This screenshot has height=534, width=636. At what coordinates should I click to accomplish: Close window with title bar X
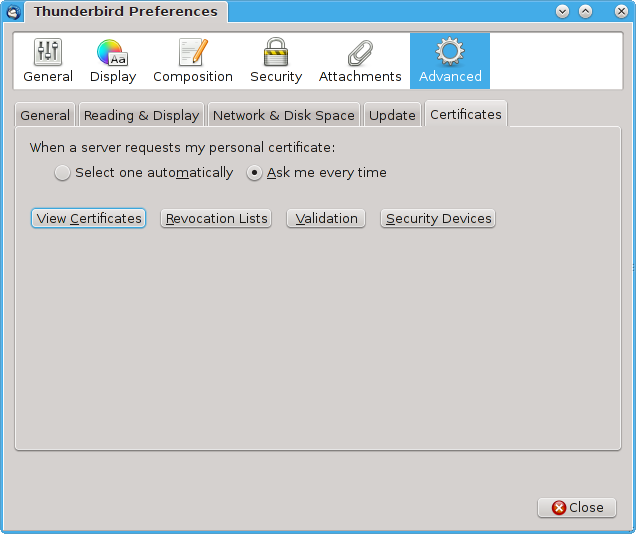[x=621, y=12]
